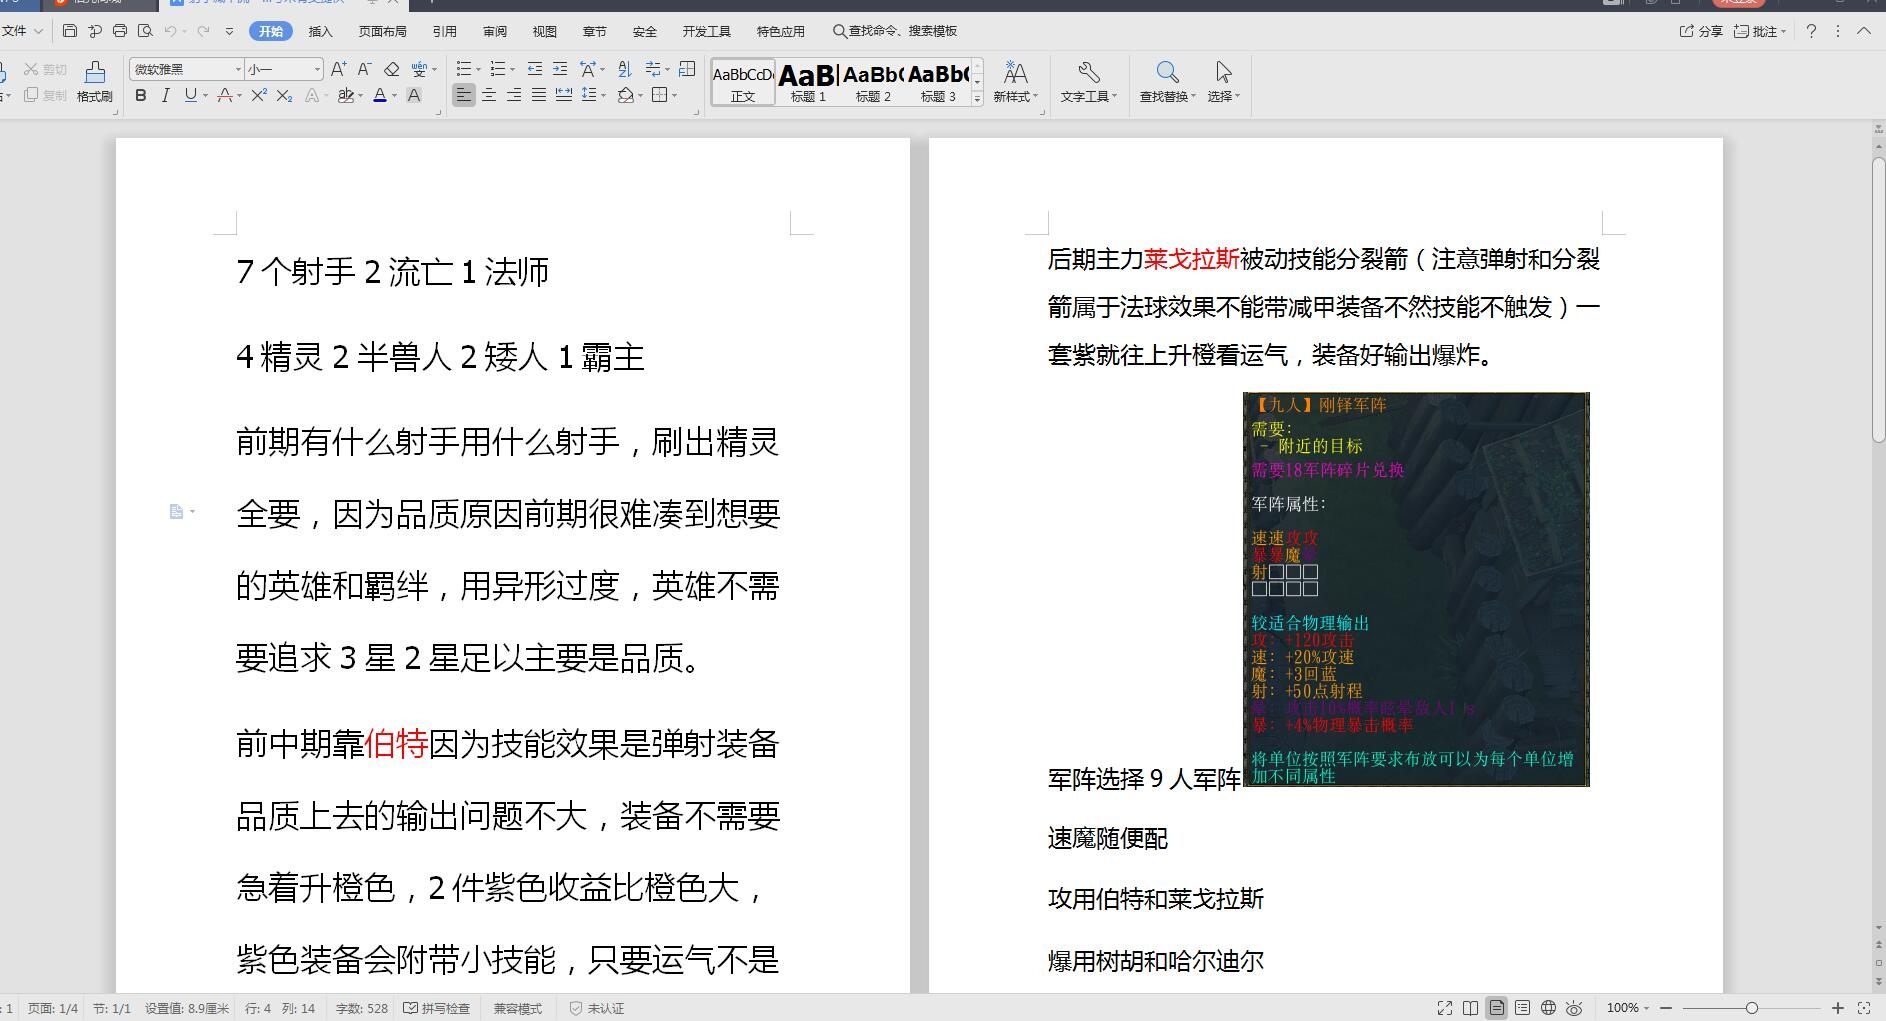Click the zoom slider handle

1752,1008
